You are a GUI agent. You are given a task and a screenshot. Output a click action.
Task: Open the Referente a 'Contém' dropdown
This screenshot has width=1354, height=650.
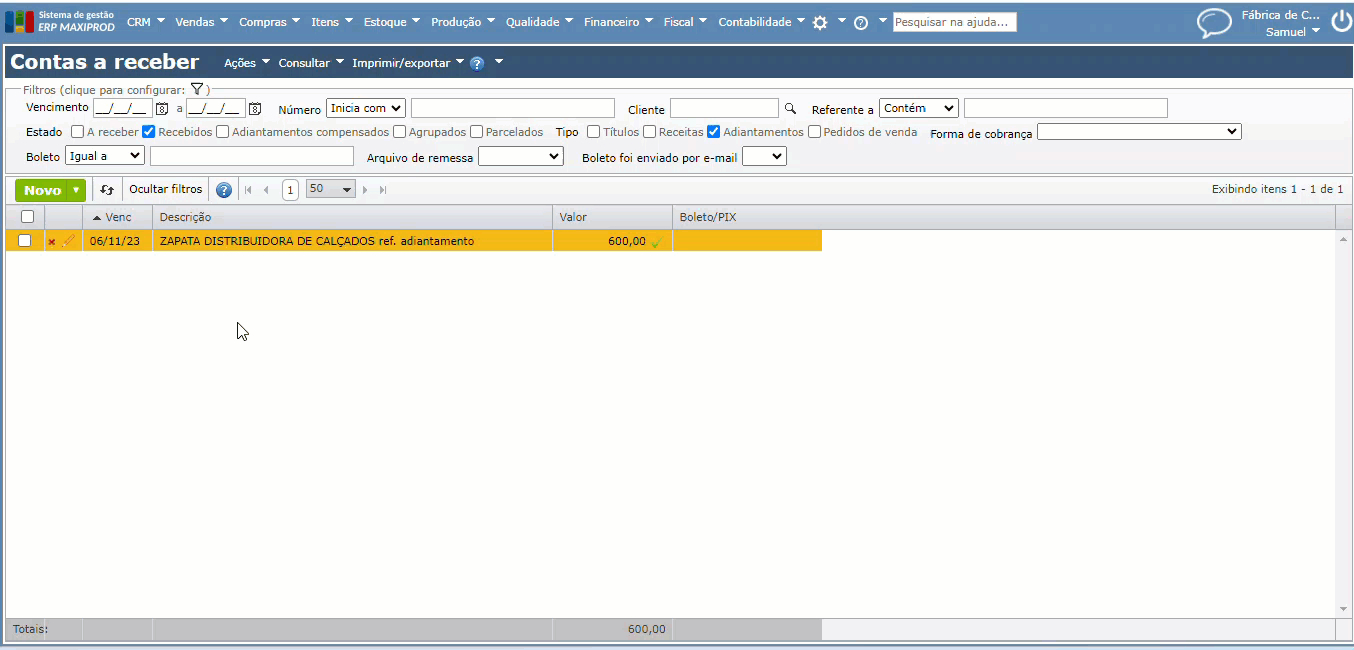(919, 108)
